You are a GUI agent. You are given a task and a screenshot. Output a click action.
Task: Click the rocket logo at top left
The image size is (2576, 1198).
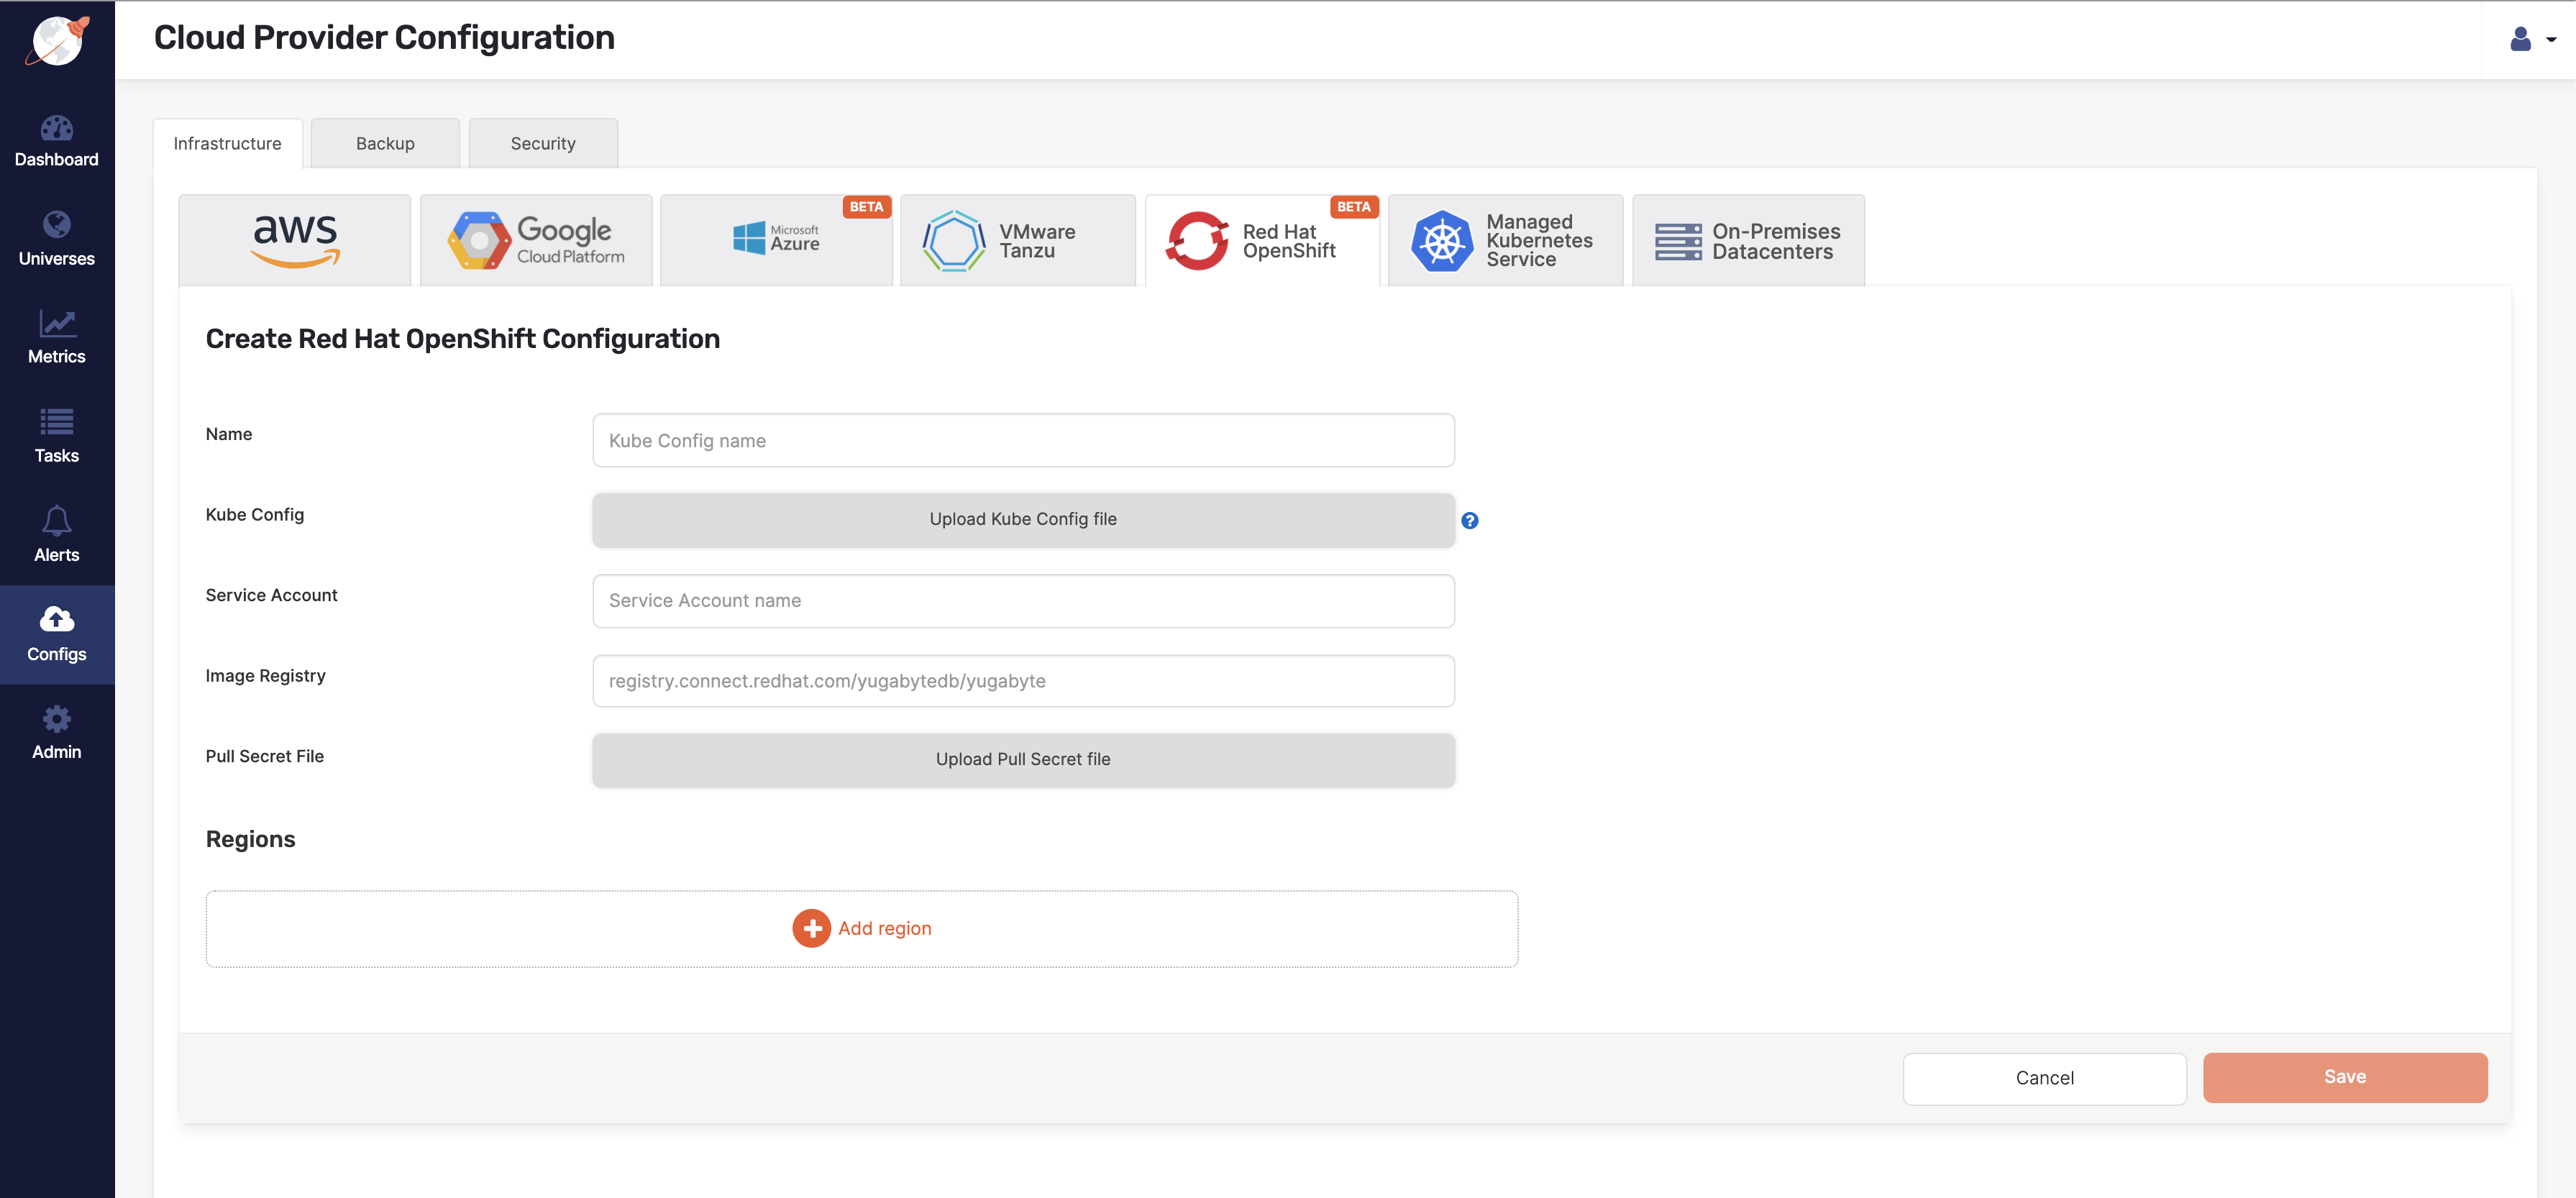click(x=56, y=40)
